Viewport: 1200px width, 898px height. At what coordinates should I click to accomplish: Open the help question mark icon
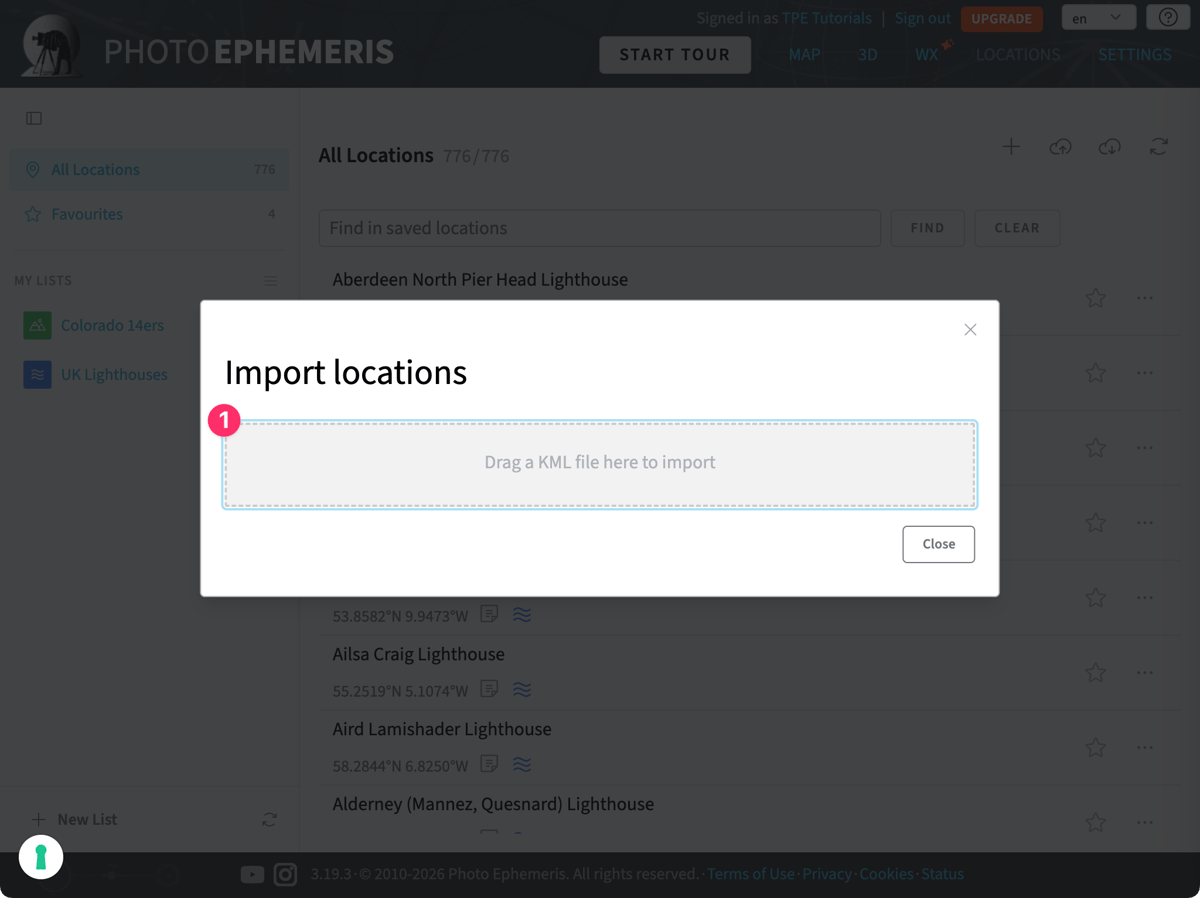(x=1168, y=18)
